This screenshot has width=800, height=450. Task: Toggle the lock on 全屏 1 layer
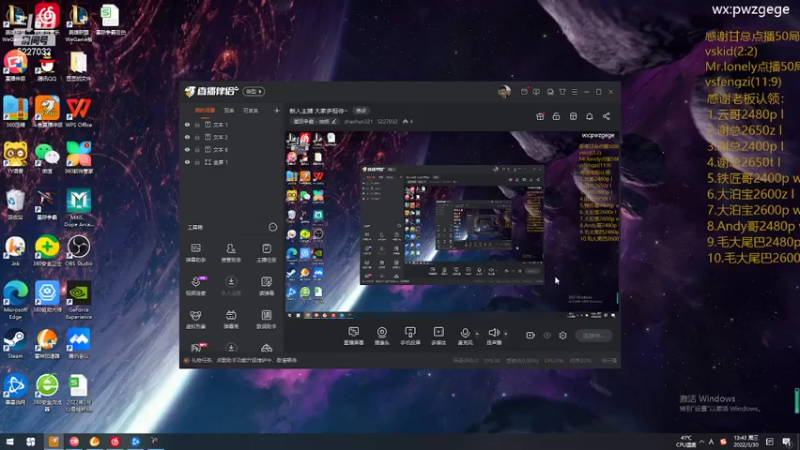[197, 162]
